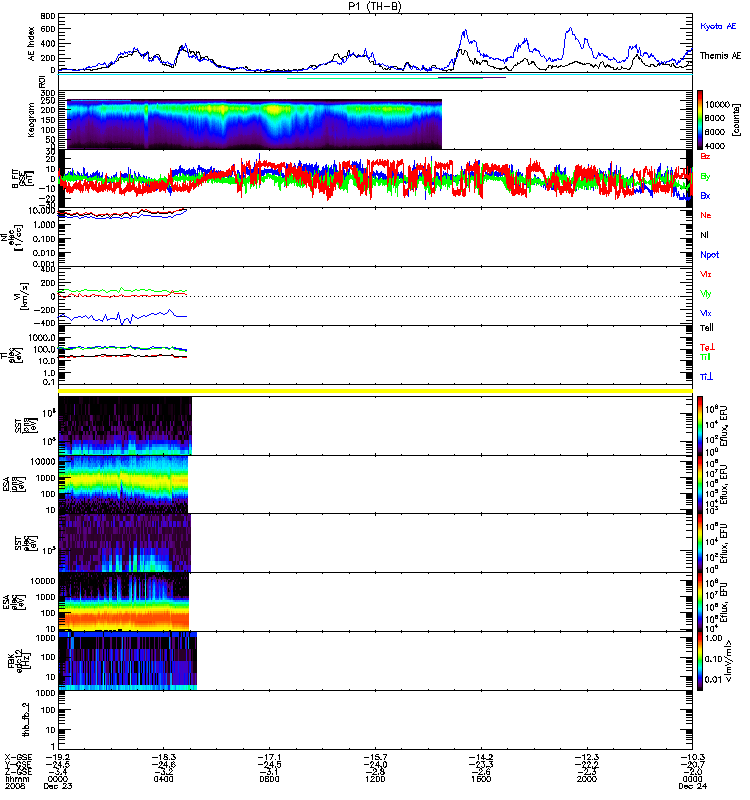This screenshot has width=750, height=800.
Task: Click the X-GSE value "-17.1"
Action: pyautogui.click(x=269, y=758)
